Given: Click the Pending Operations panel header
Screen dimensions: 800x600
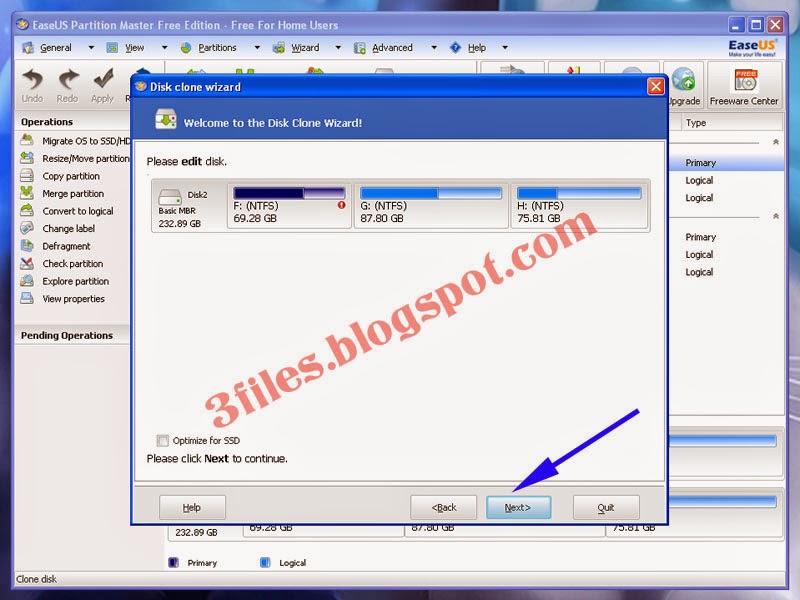Looking at the screenshot, I should pyautogui.click(x=72, y=335).
